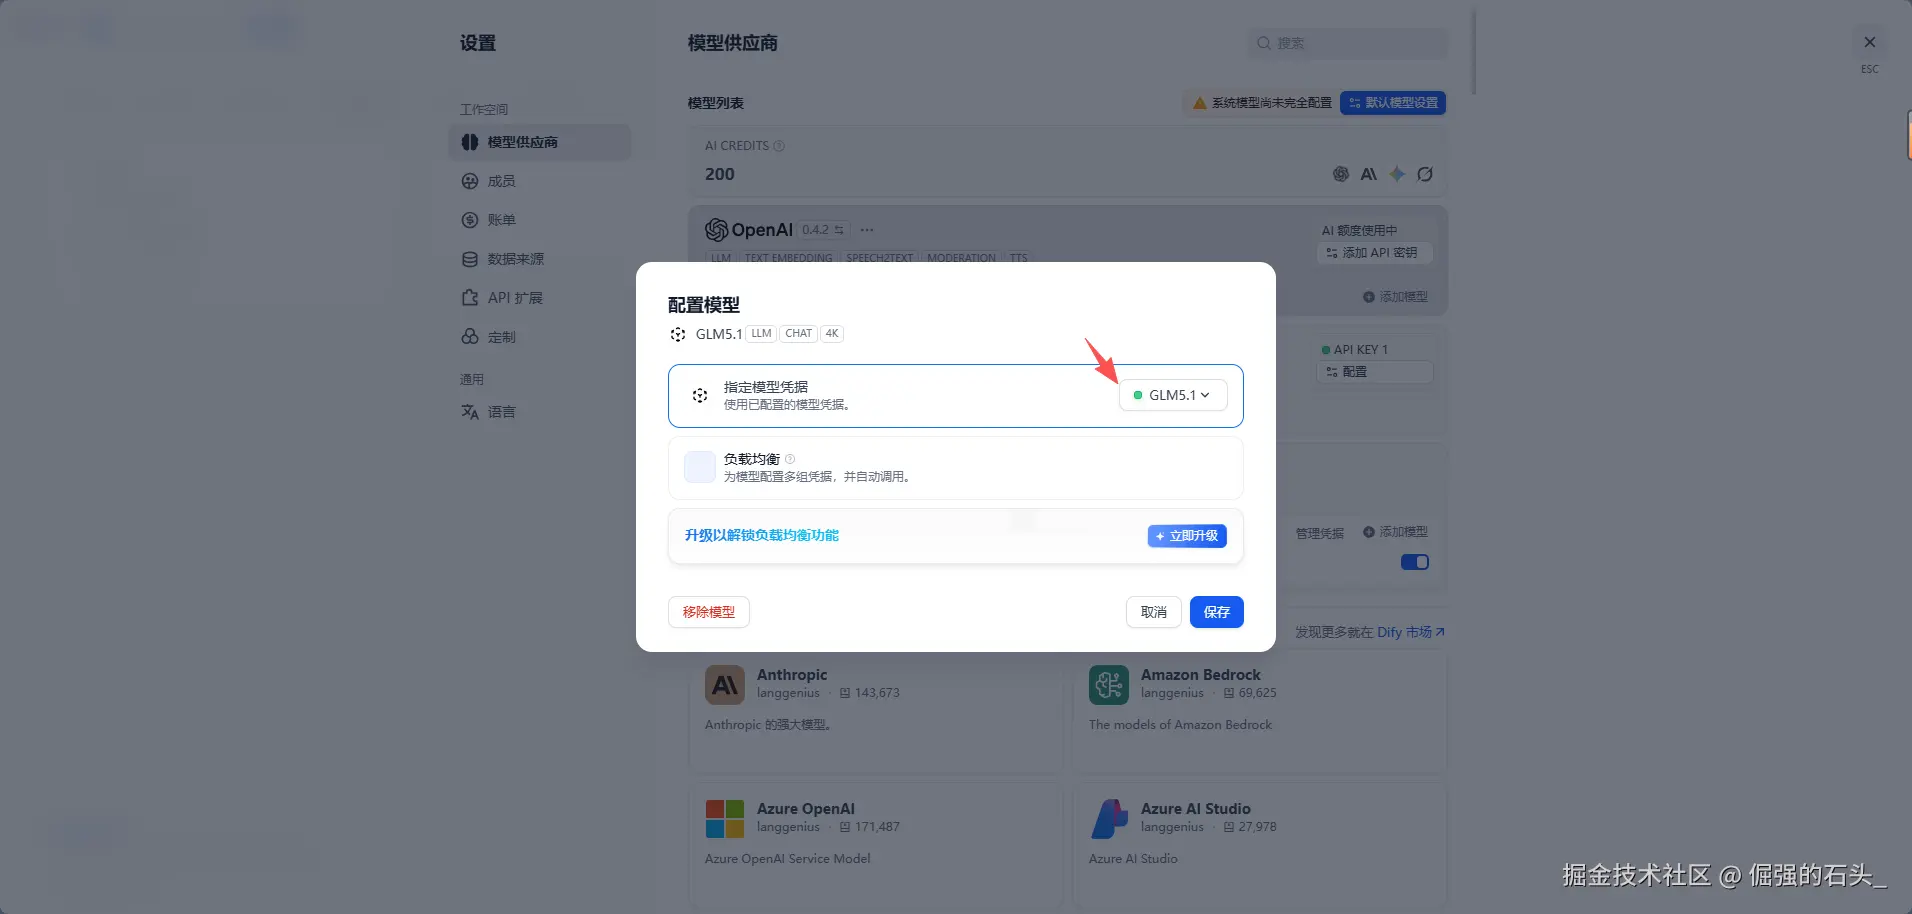
Task: Switch to the API 扩展 section
Action: click(540, 298)
